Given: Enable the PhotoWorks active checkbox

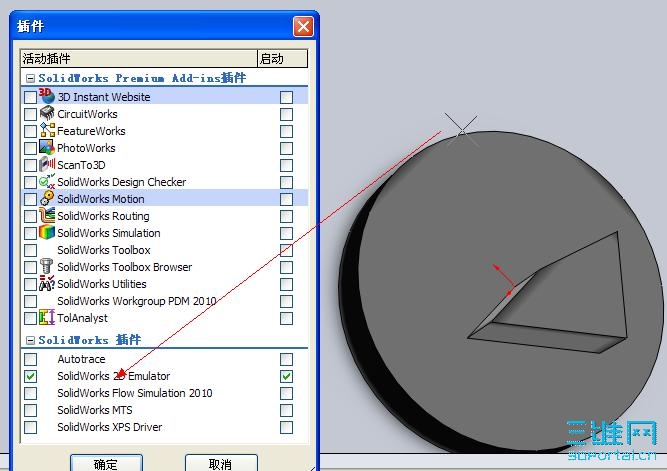Looking at the screenshot, I should pos(30,148).
